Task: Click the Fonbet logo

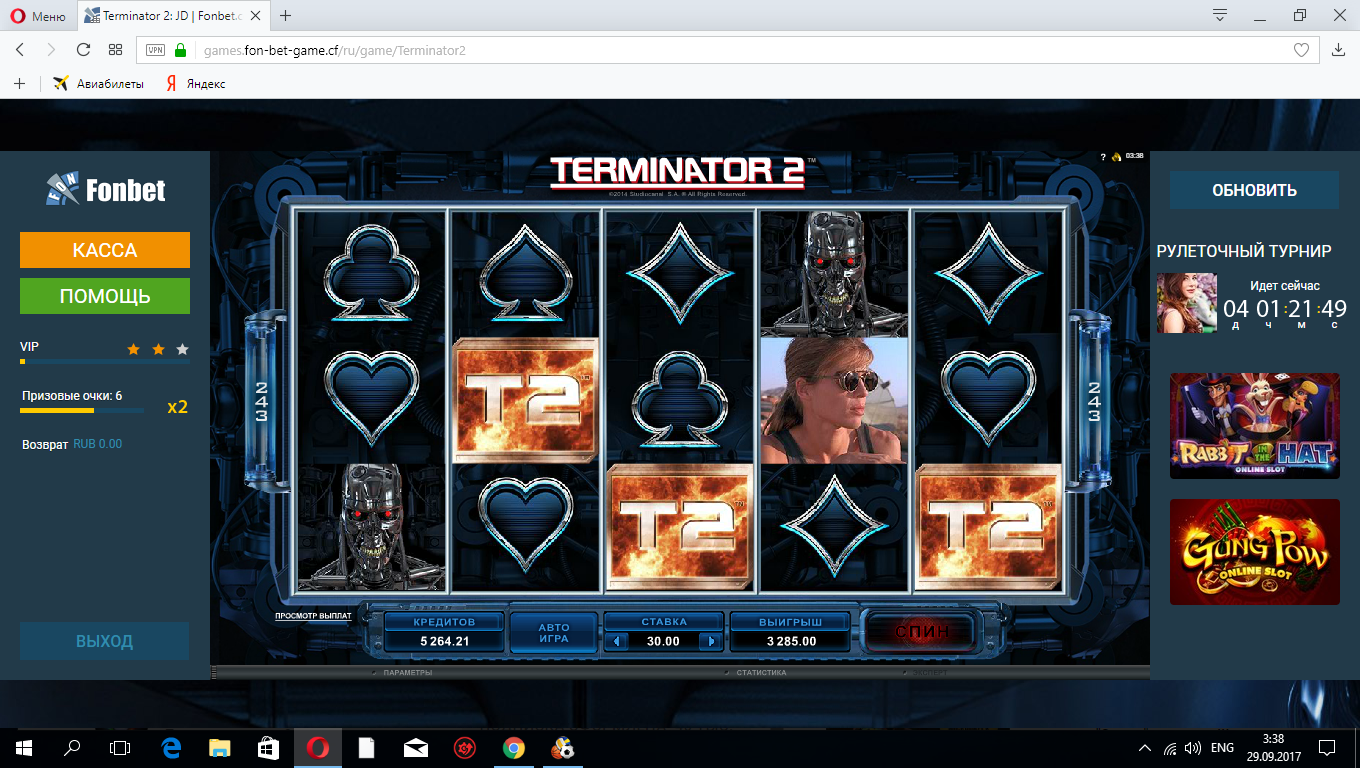Action: (105, 189)
